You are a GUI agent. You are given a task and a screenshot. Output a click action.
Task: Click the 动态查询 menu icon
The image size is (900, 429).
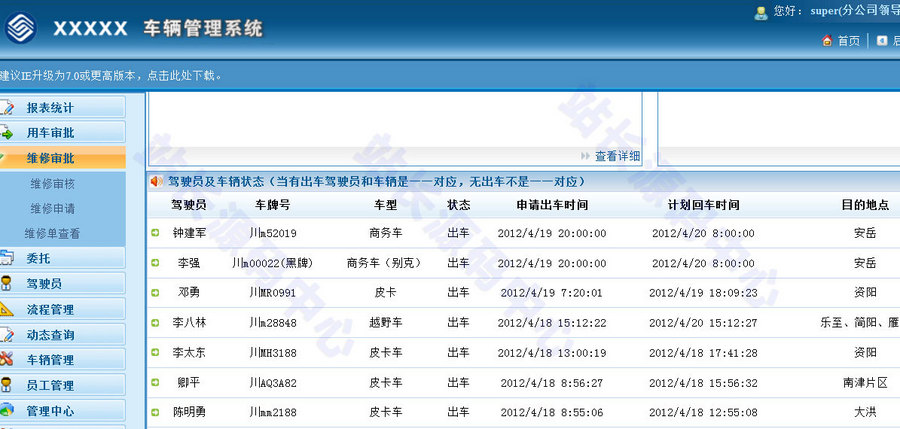[6, 334]
